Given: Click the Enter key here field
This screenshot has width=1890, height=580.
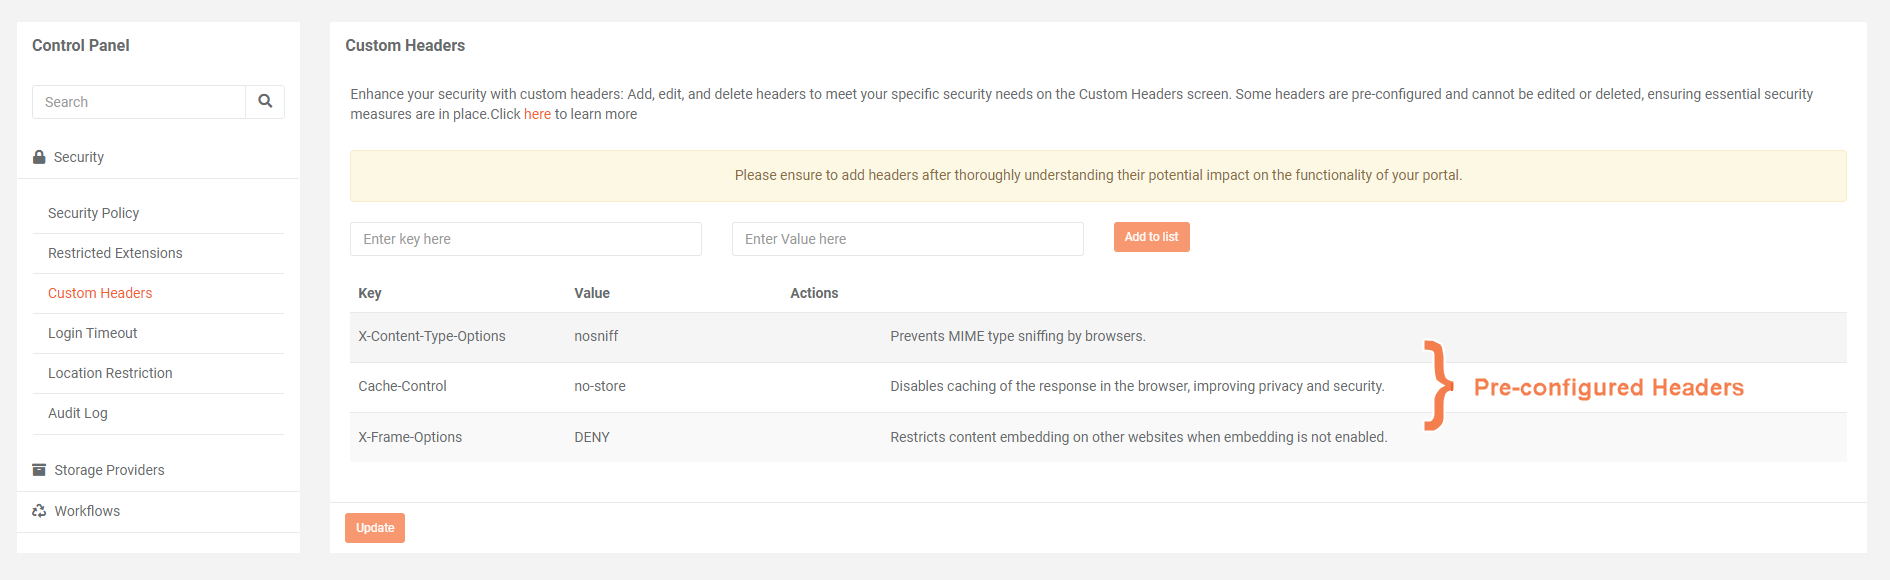Looking at the screenshot, I should pyautogui.click(x=525, y=239).
